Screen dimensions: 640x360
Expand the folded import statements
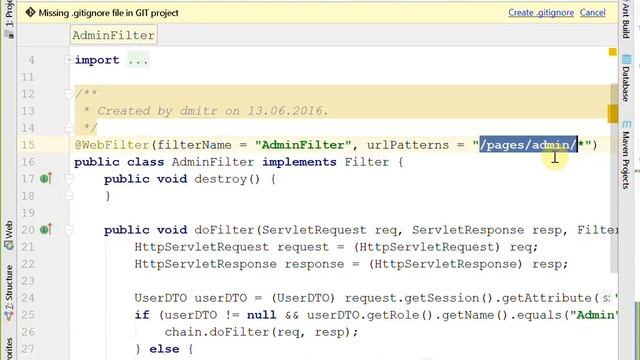pyautogui.click(x=69, y=60)
